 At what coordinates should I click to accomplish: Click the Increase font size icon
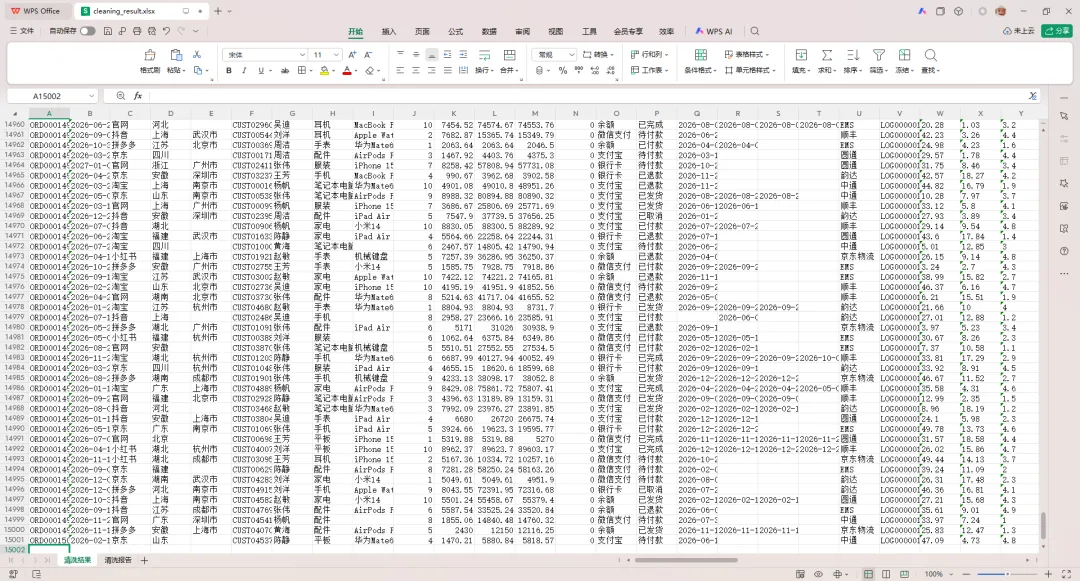tap(352, 54)
